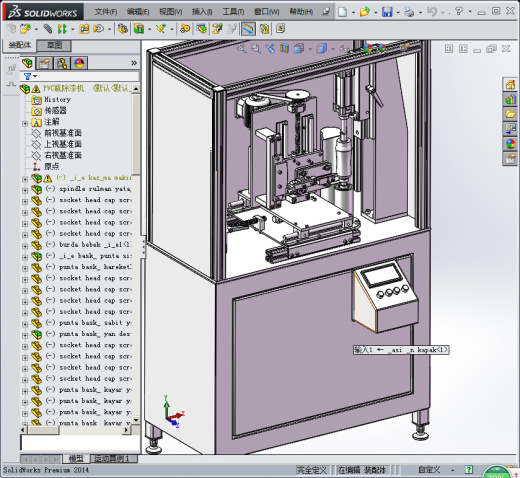This screenshot has height=478, width=520.
Task: Open the 文件(F) menu
Action: (x=106, y=12)
